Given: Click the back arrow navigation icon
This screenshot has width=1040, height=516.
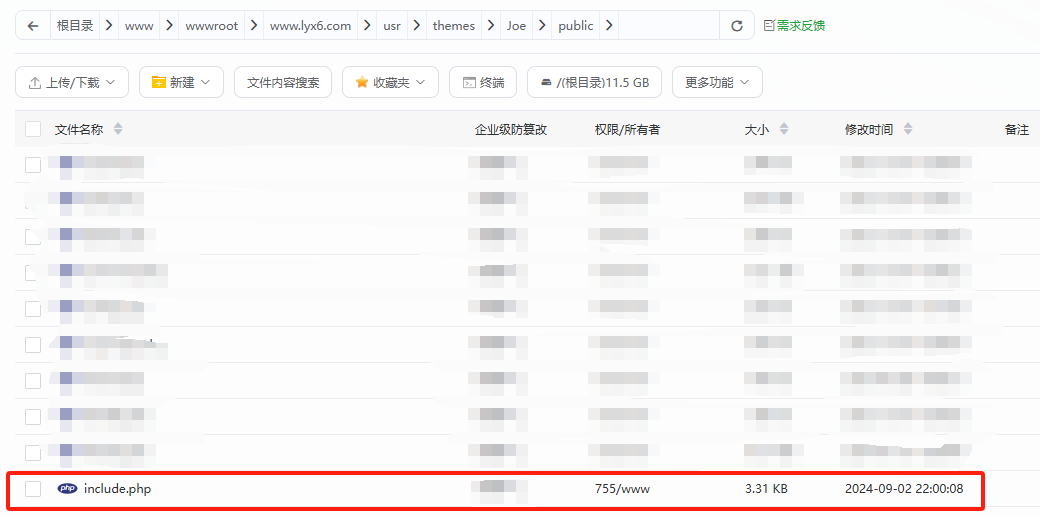Looking at the screenshot, I should (x=33, y=26).
